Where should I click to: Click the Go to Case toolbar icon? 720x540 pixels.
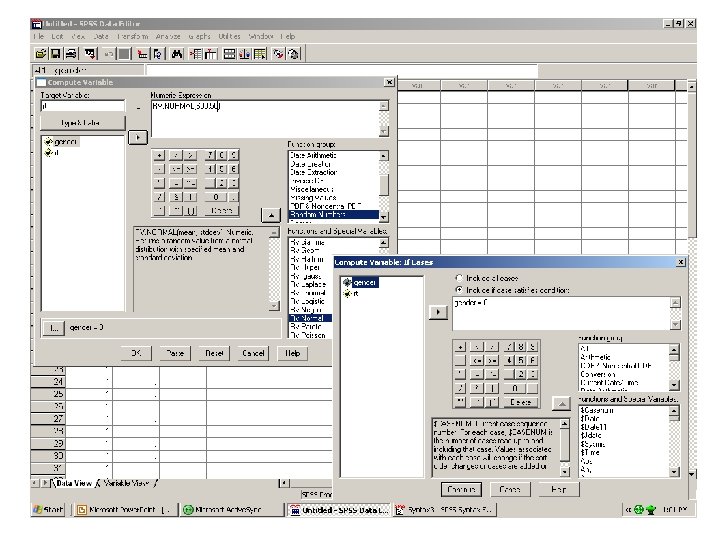[142, 54]
